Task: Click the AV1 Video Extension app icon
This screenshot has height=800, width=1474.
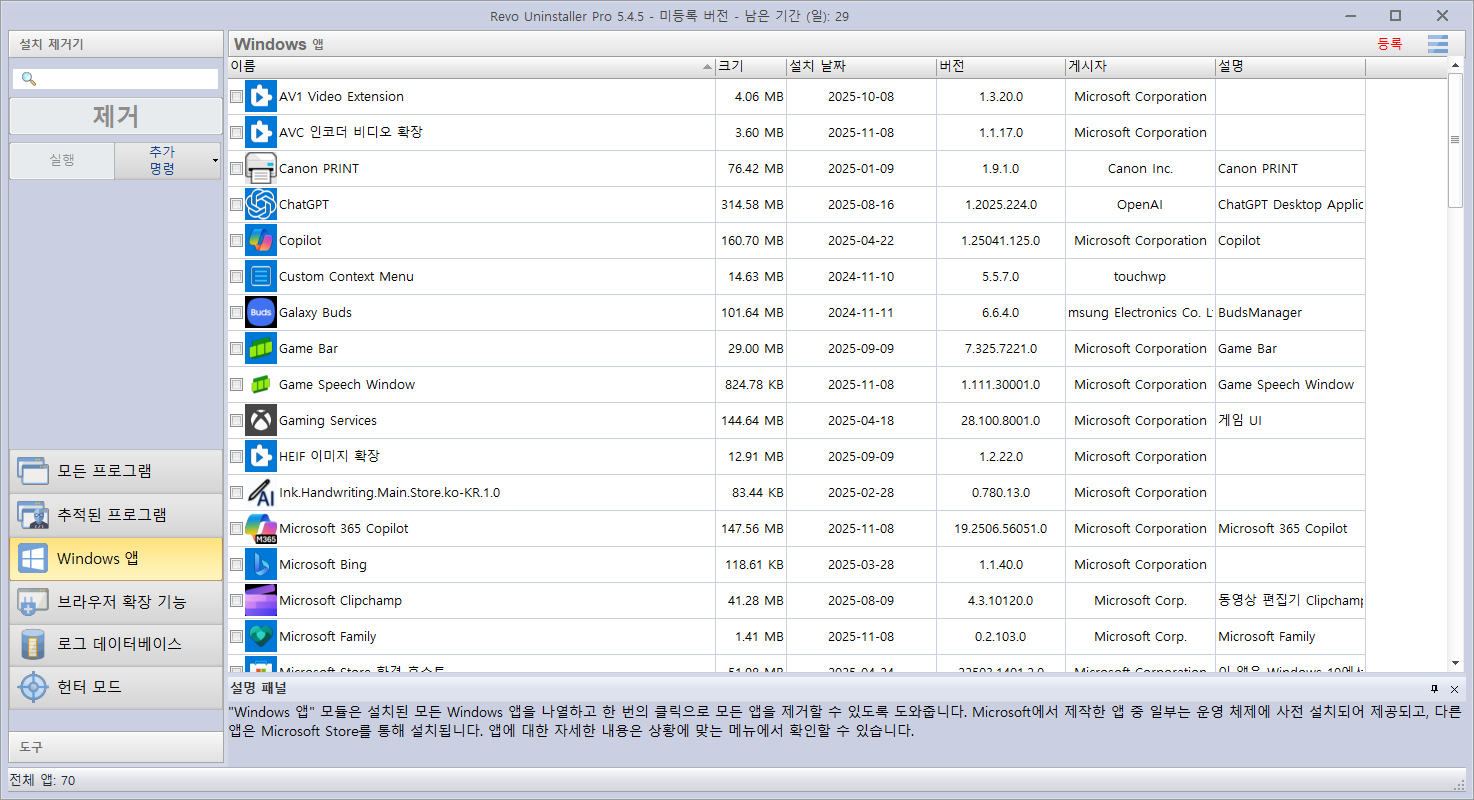Action: click(x=261, y=97)
